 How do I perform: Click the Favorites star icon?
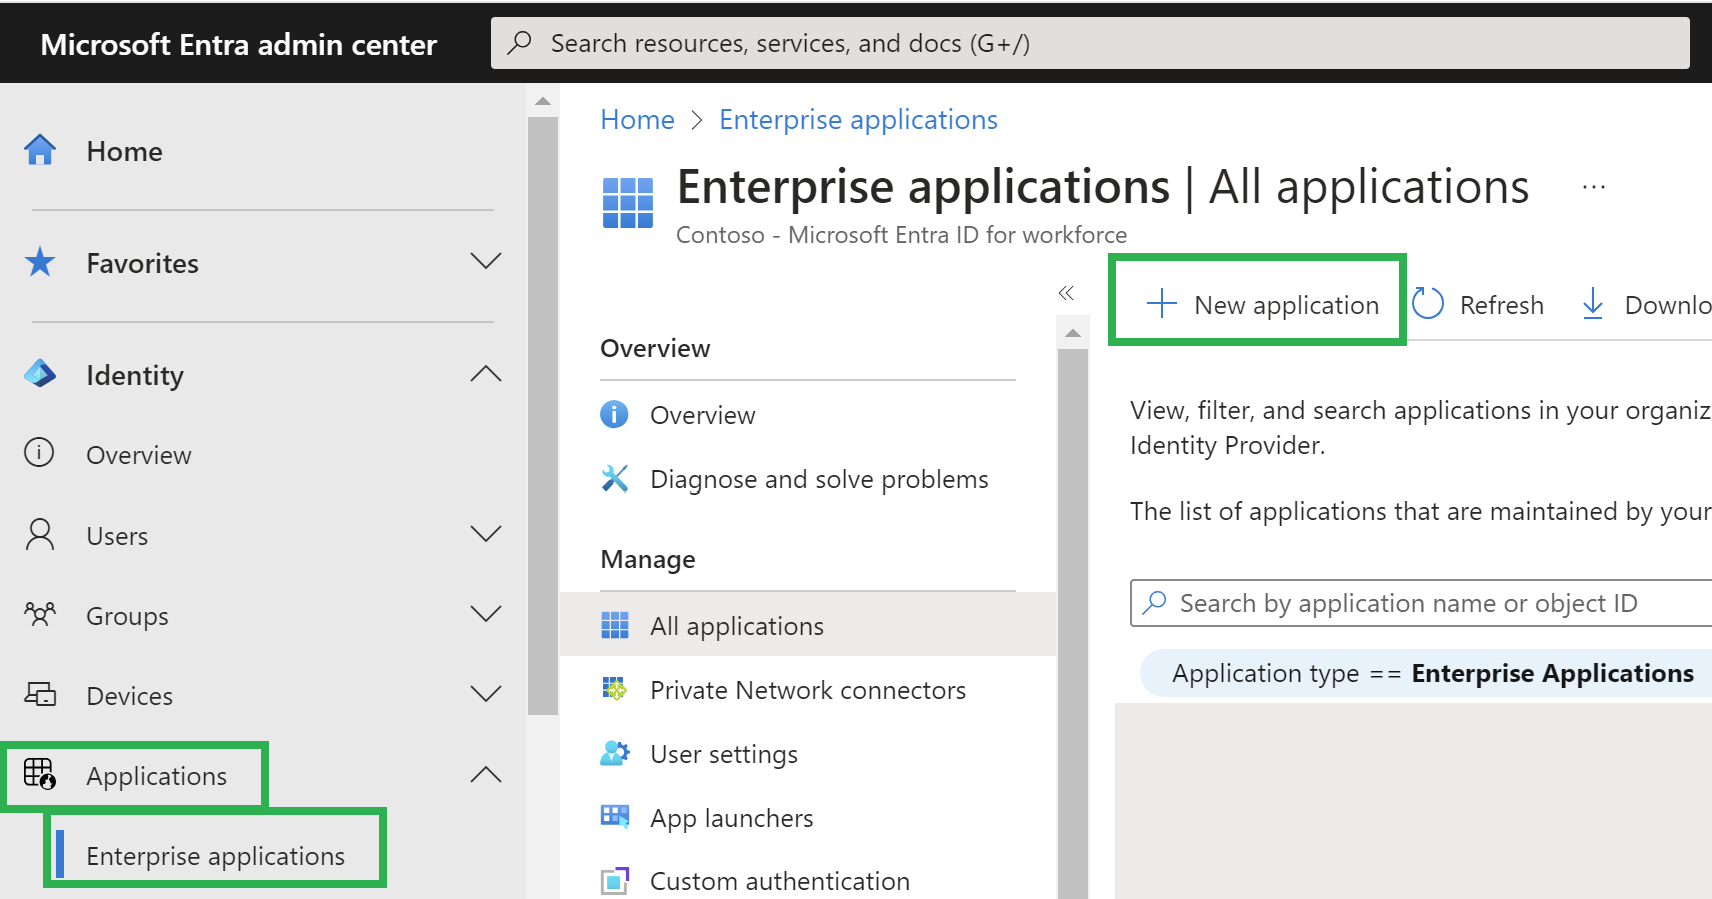[40, 262]
